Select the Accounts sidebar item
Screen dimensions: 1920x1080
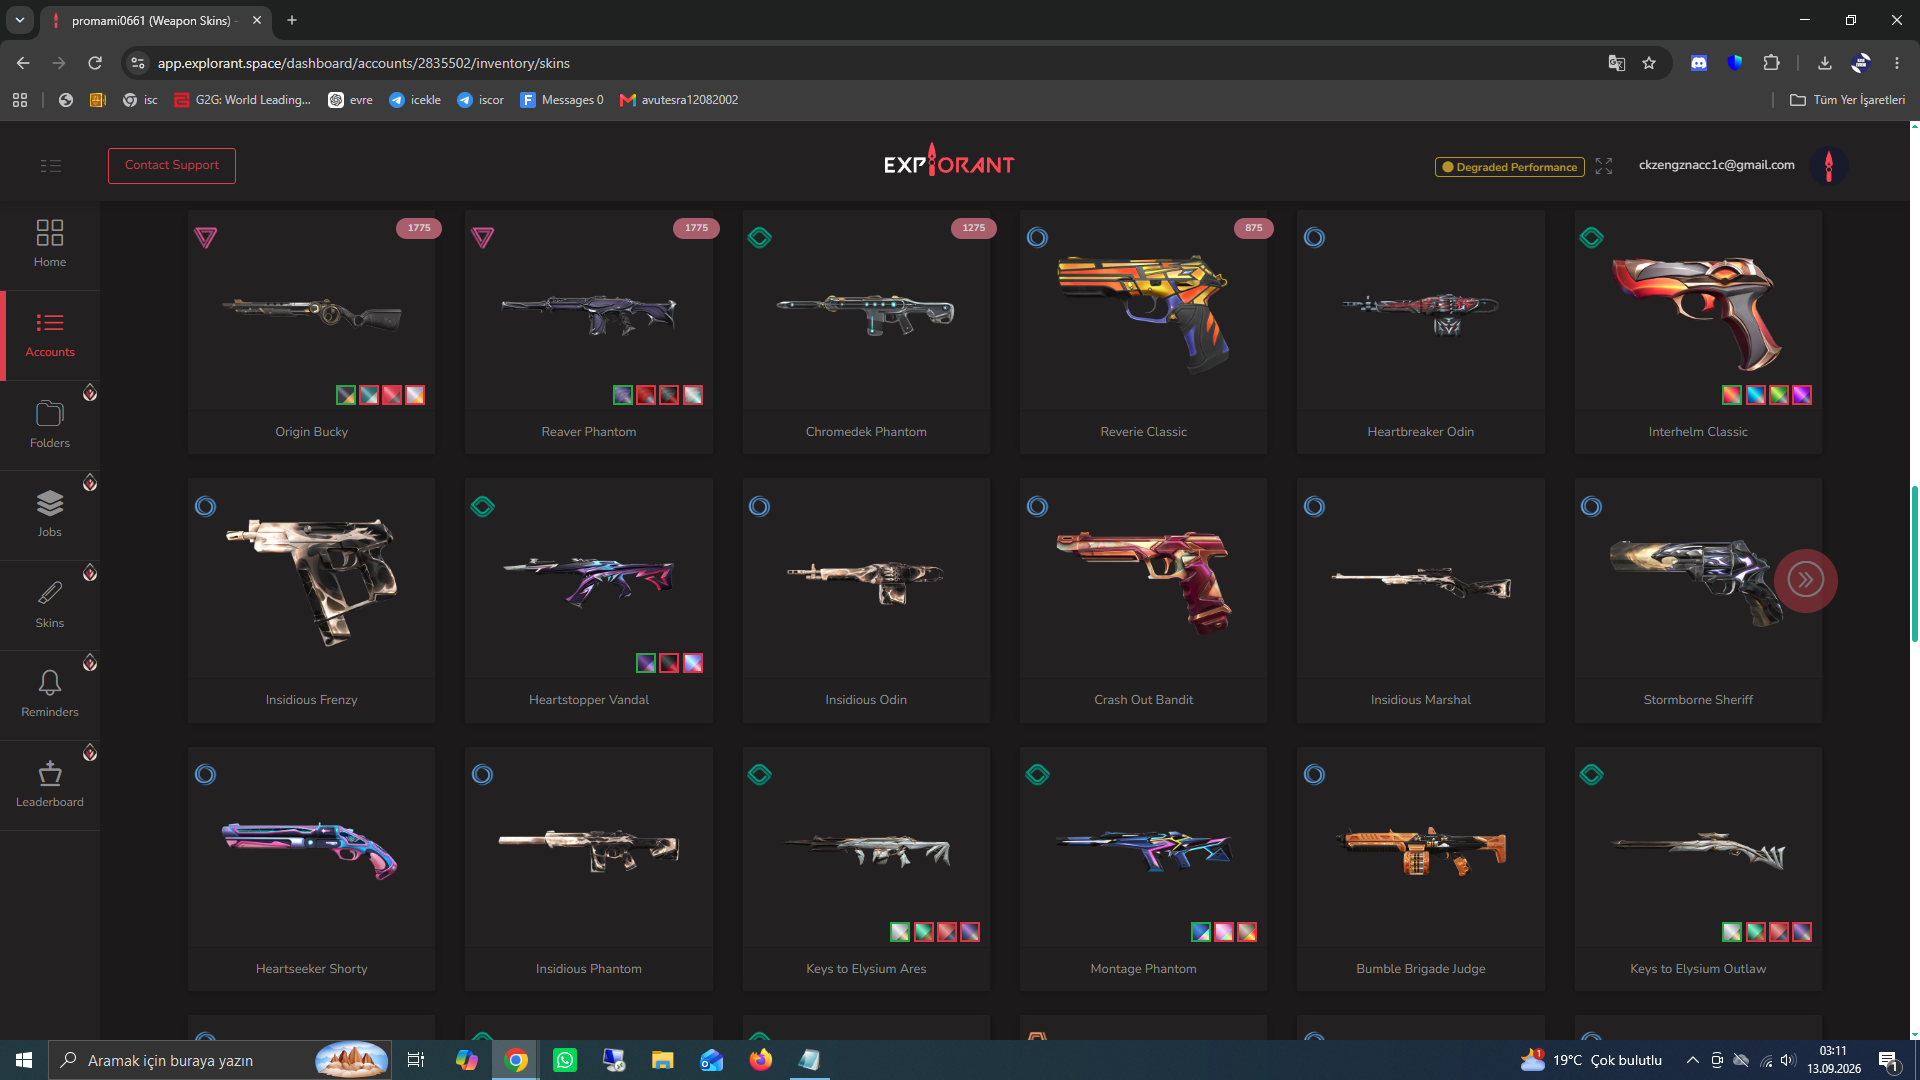pyautogui.click(x=50, y=335)
